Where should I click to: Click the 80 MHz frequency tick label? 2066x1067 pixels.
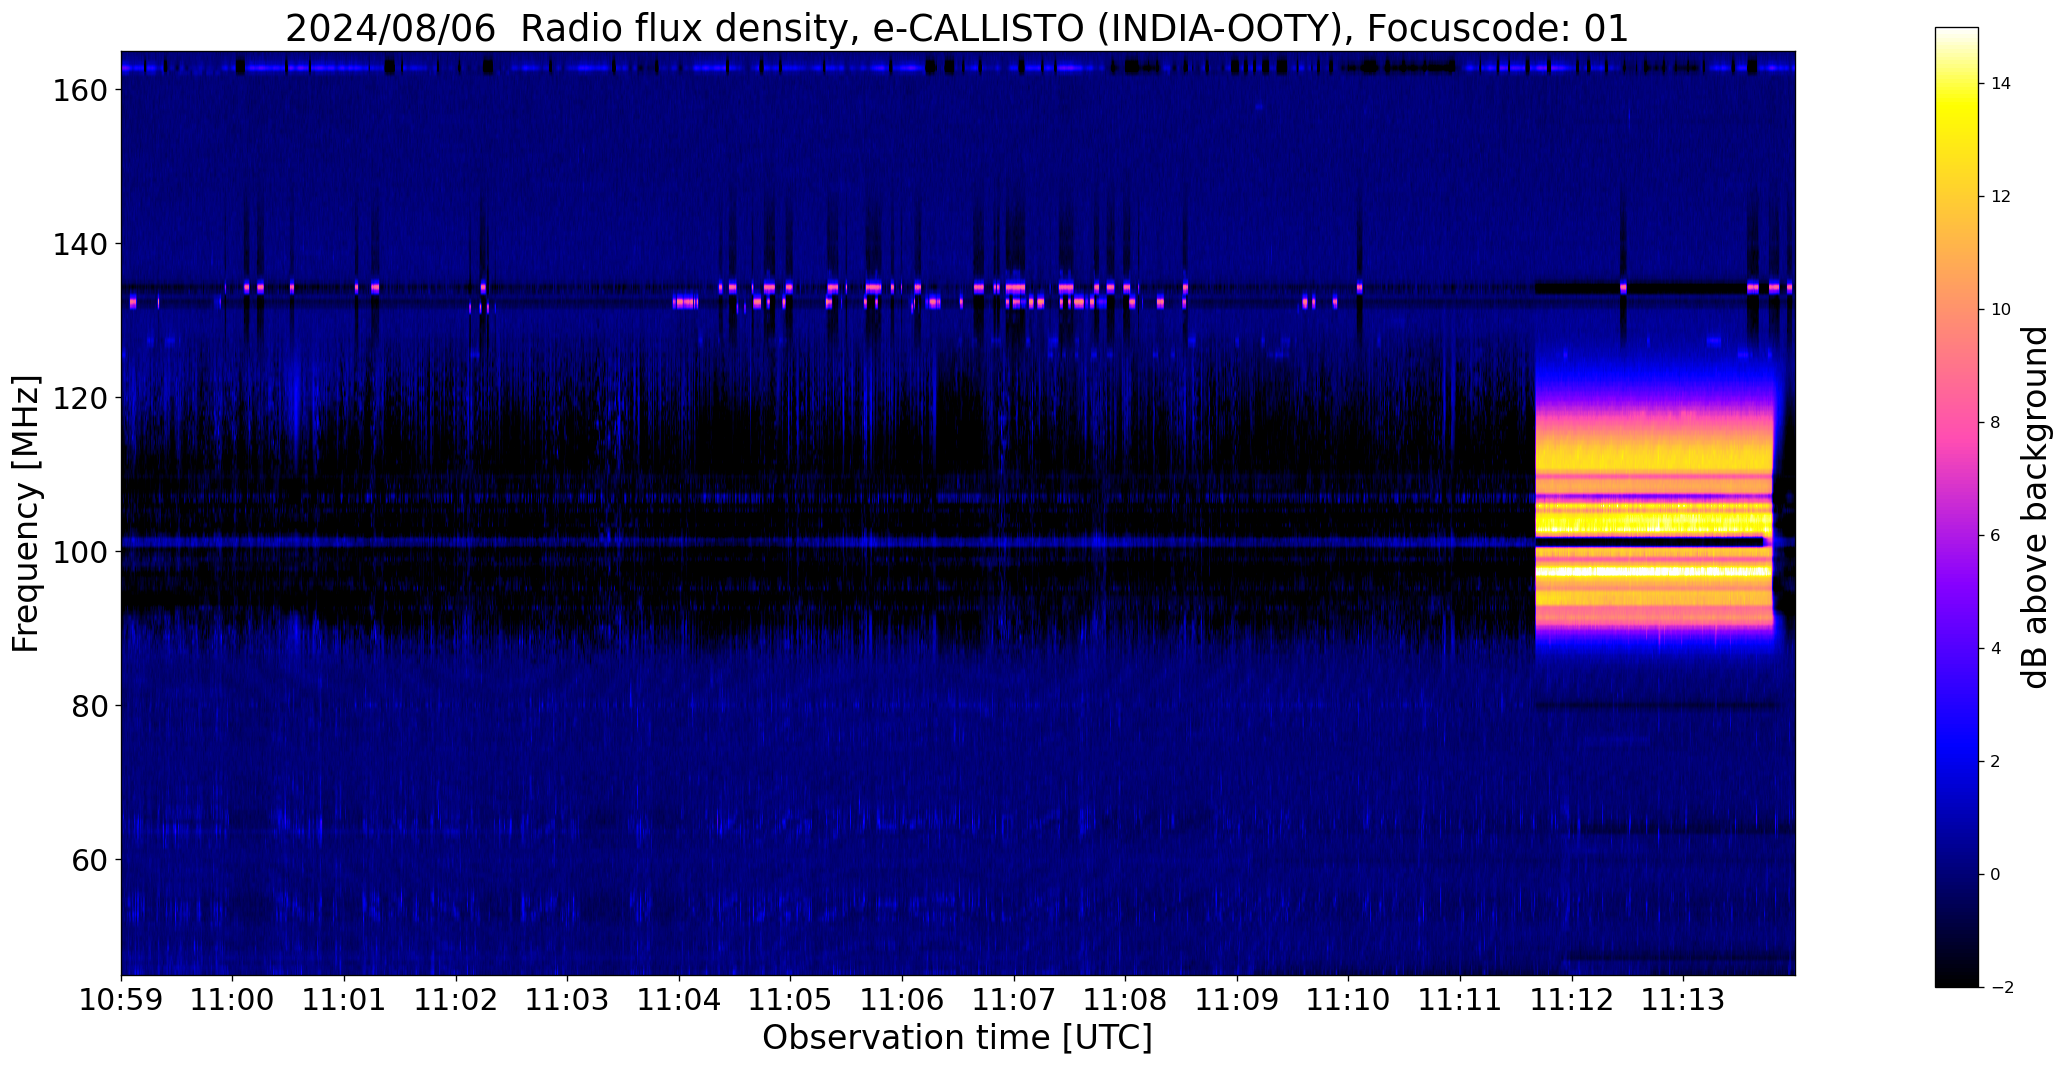pyautogui.click(x=89, y=706)
